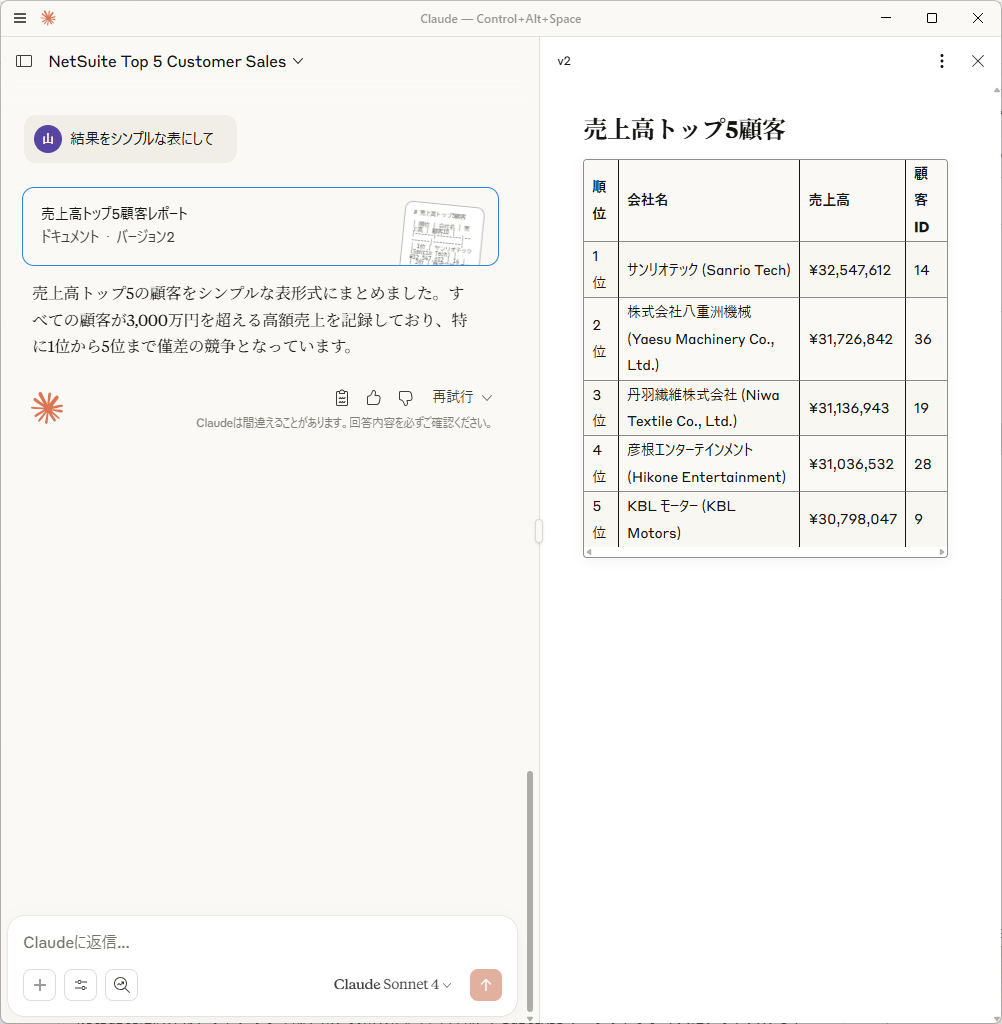Click 再試行 retry button
The height and width of the screenshot is (1024, 1002).
tap(453, 397)
